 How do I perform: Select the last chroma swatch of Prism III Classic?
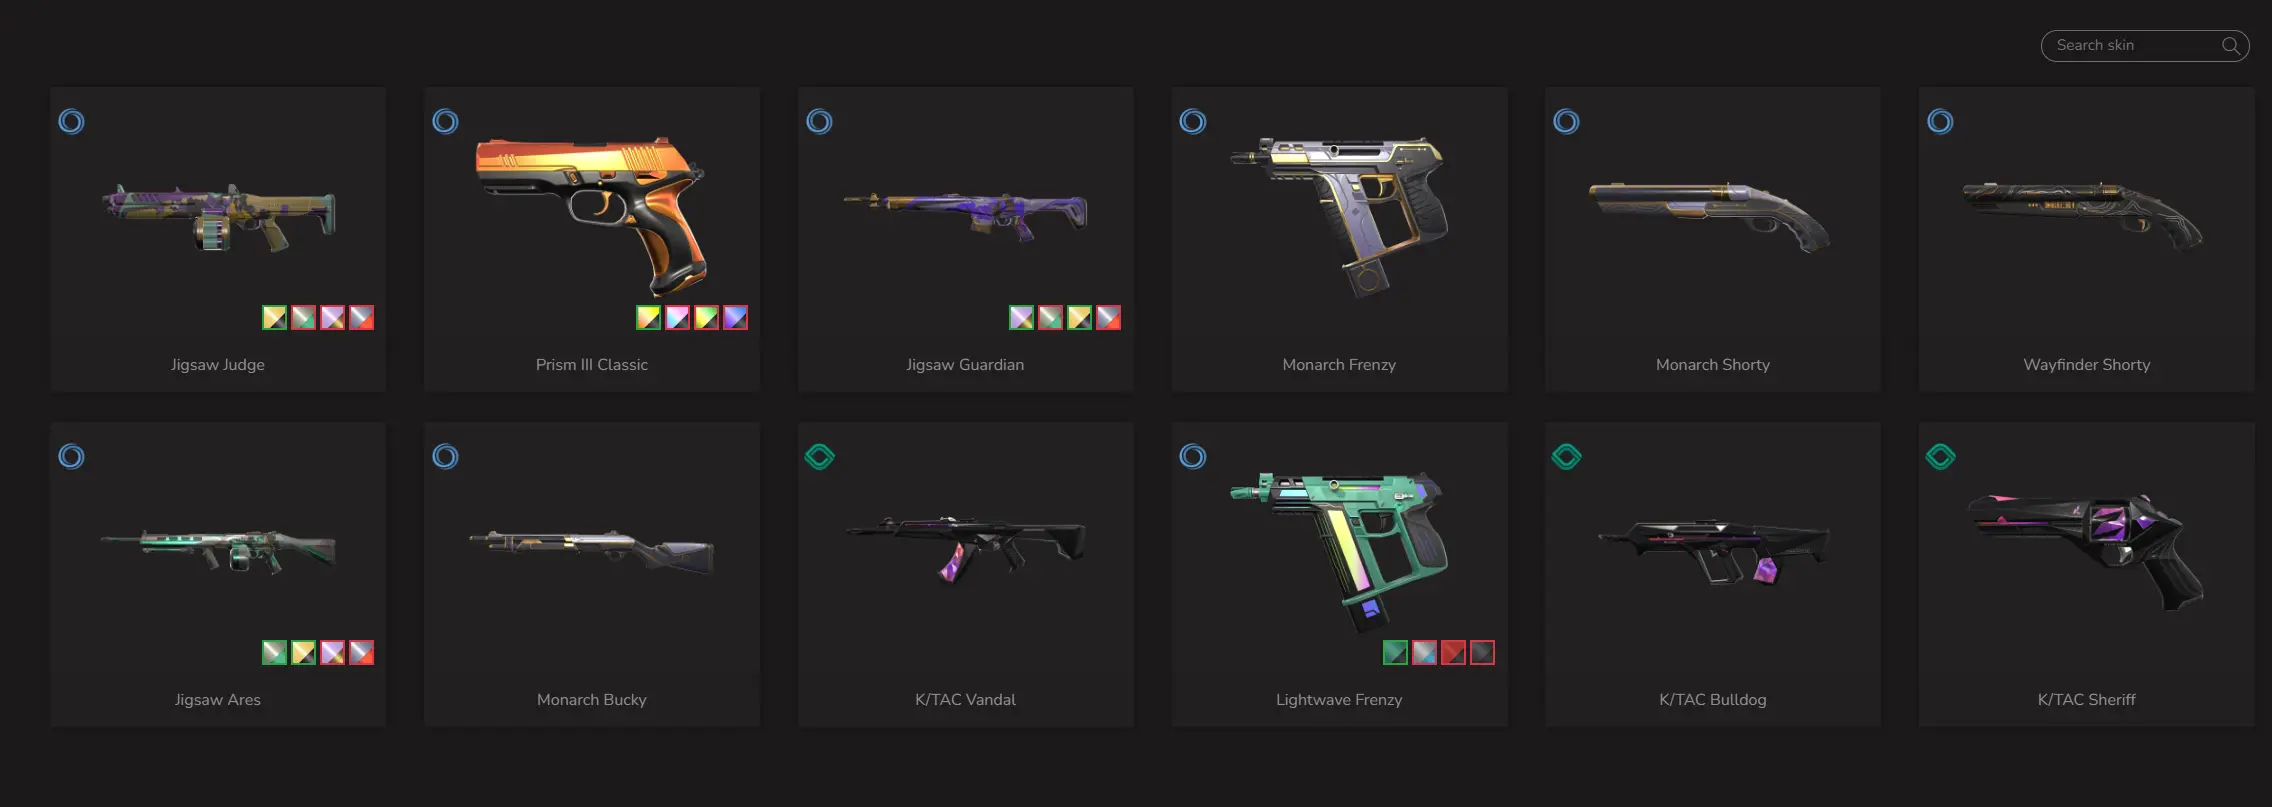735,318
